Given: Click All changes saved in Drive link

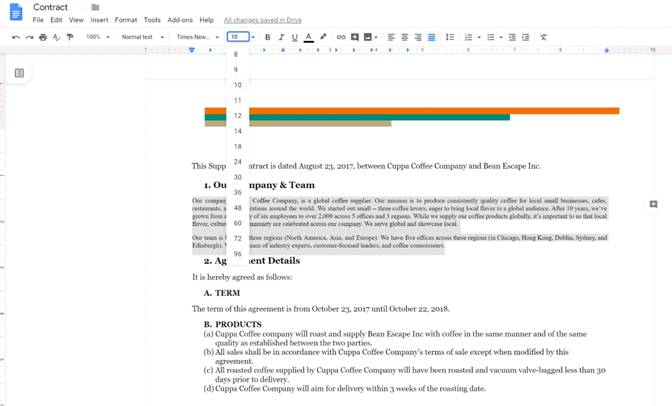Looking at the screenshot, I should coord(263,20).
